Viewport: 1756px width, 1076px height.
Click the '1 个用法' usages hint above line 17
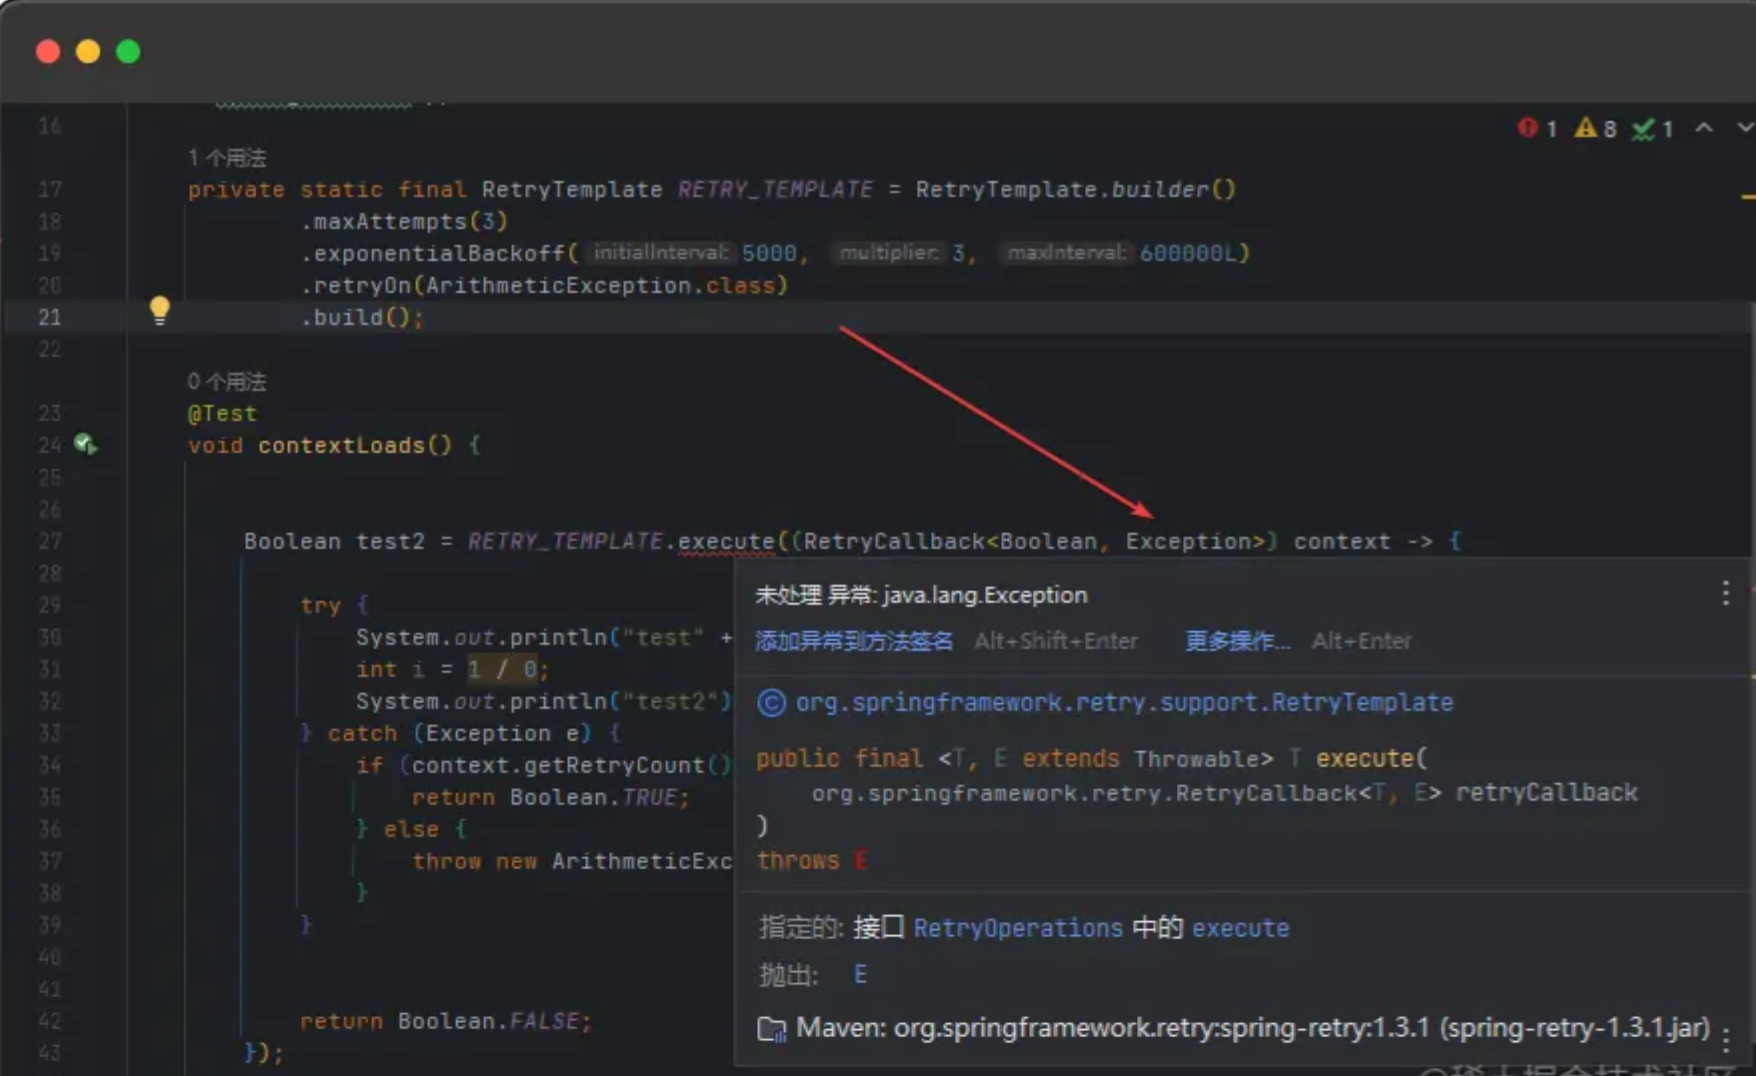[x=227, y=158]
